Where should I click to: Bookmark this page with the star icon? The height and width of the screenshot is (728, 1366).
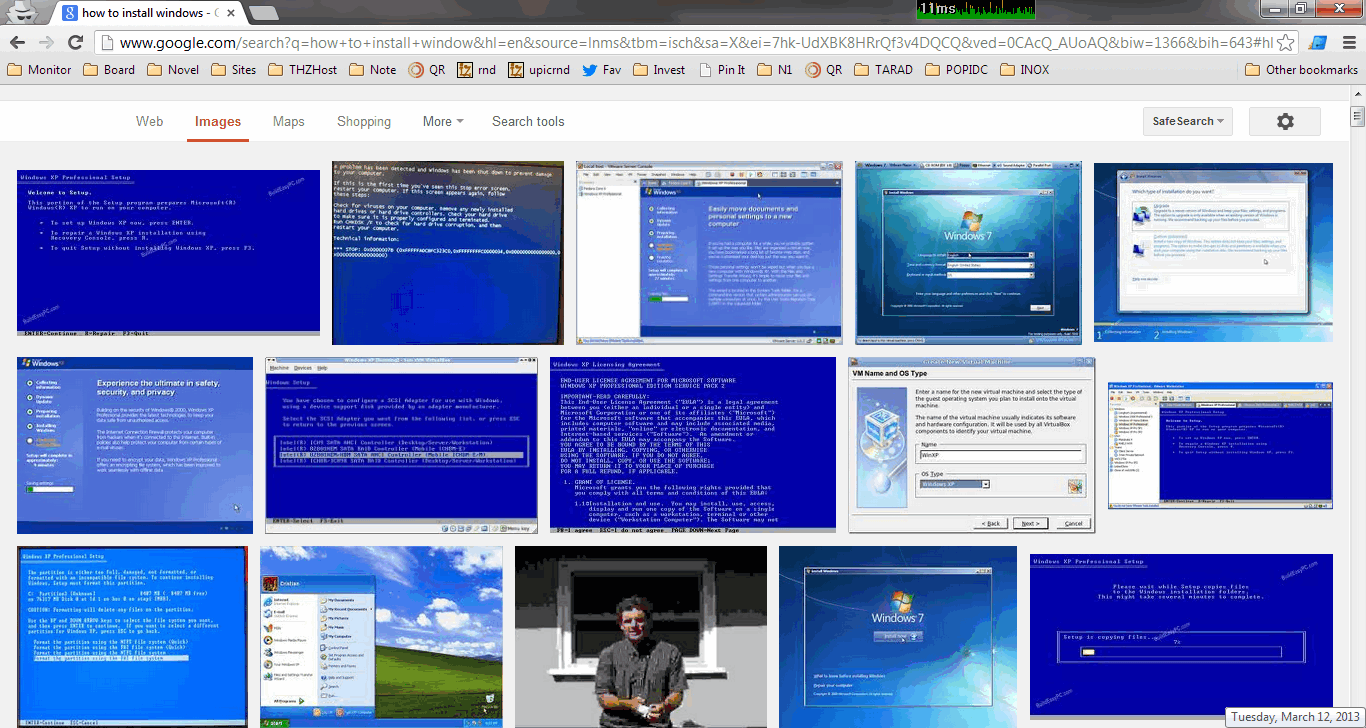pos(1286,43)
